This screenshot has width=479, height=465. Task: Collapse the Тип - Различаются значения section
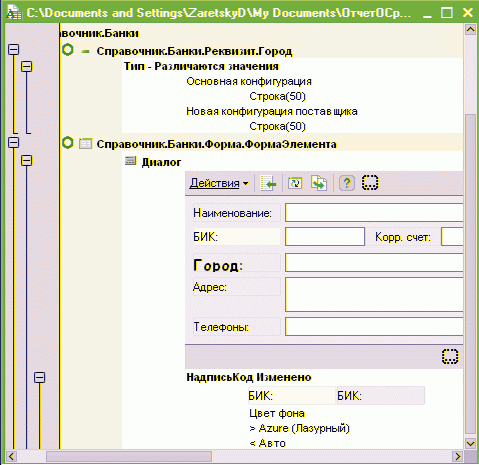(27, 66)
